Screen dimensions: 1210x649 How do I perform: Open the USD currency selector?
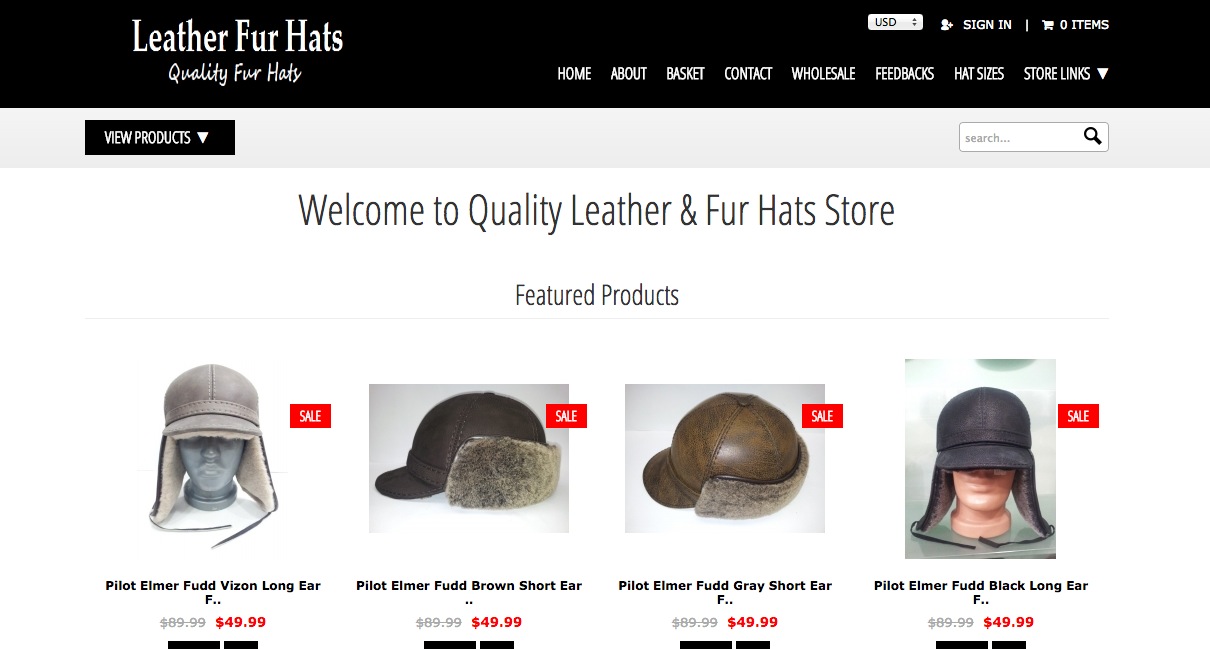[895, 22]
